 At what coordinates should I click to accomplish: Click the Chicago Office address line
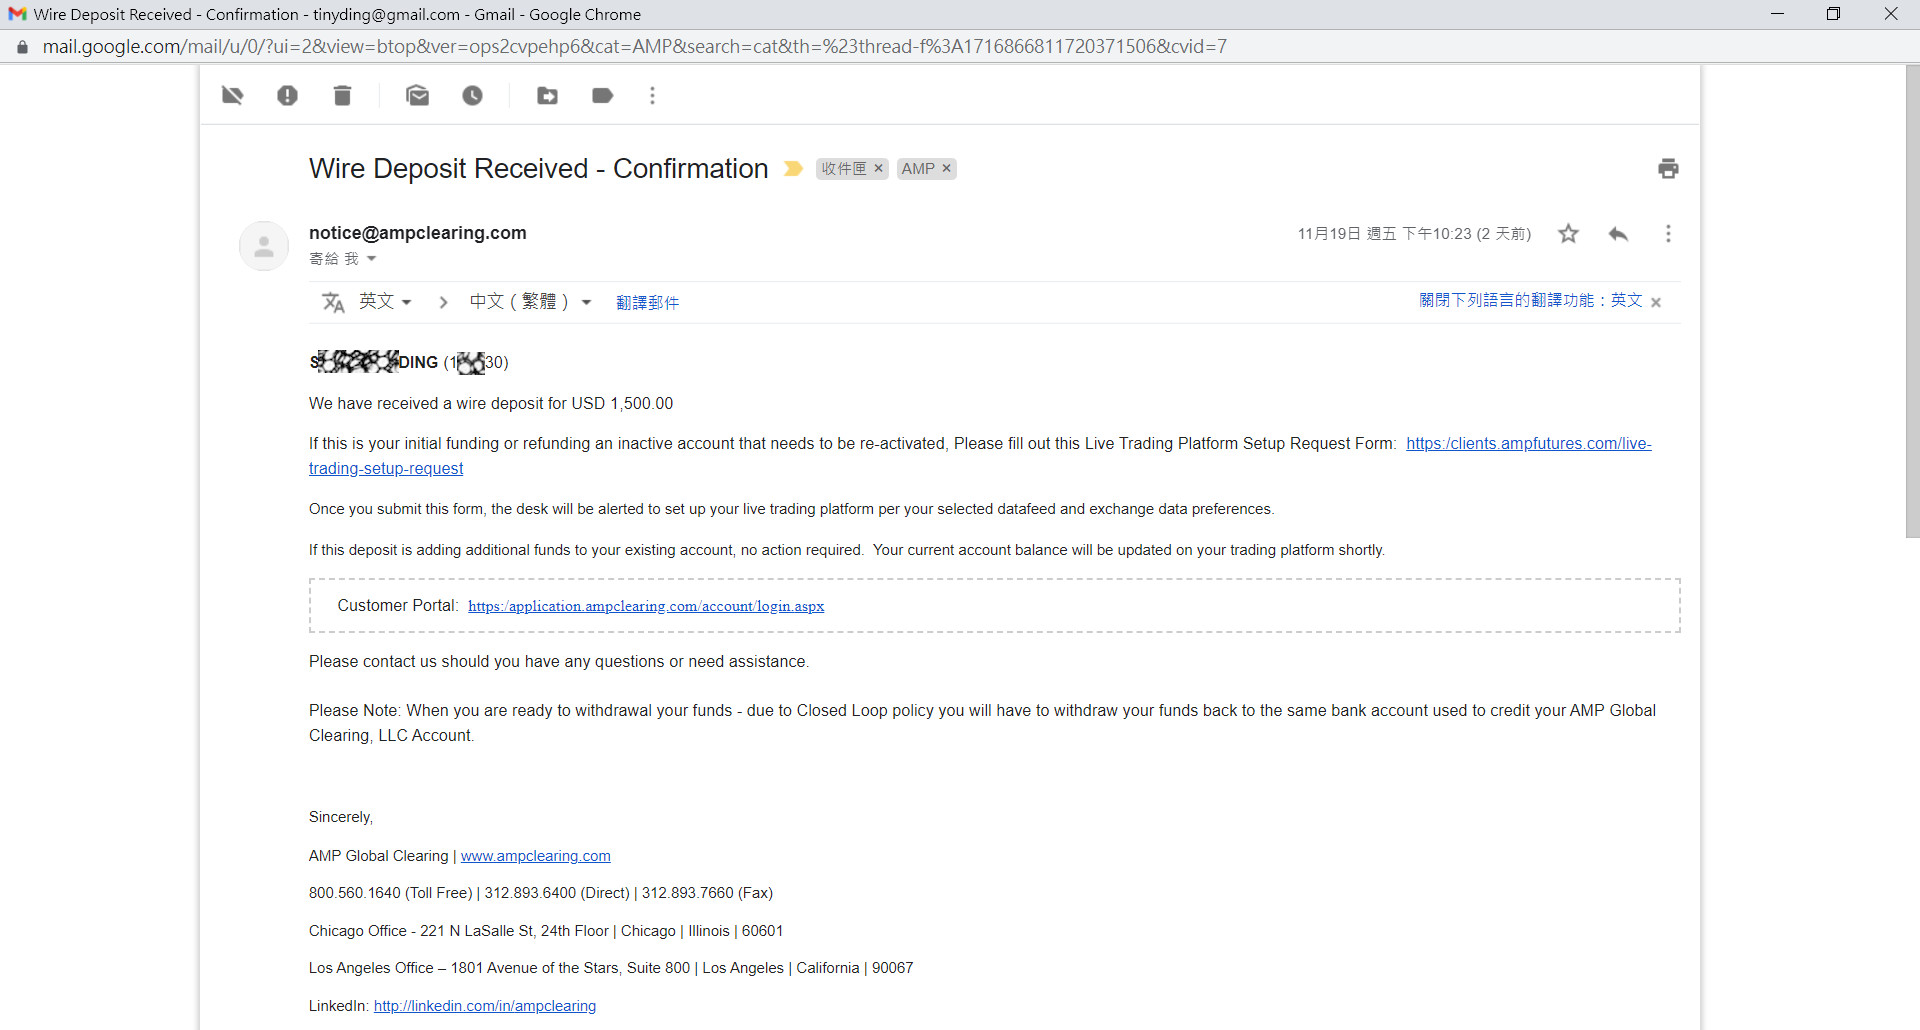click(546, 931)
